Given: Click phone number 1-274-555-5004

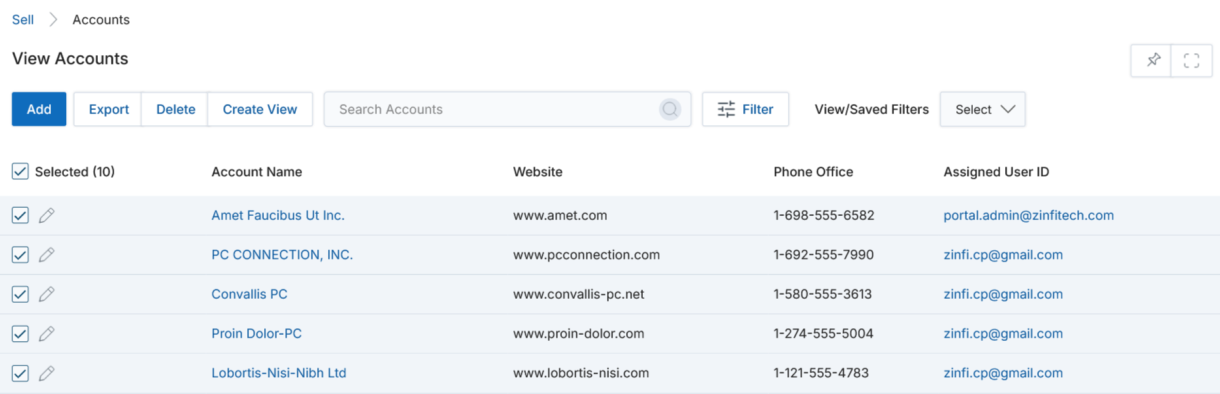Looking at the screenshot, I should pyautogui.click(x=823, y=334).
